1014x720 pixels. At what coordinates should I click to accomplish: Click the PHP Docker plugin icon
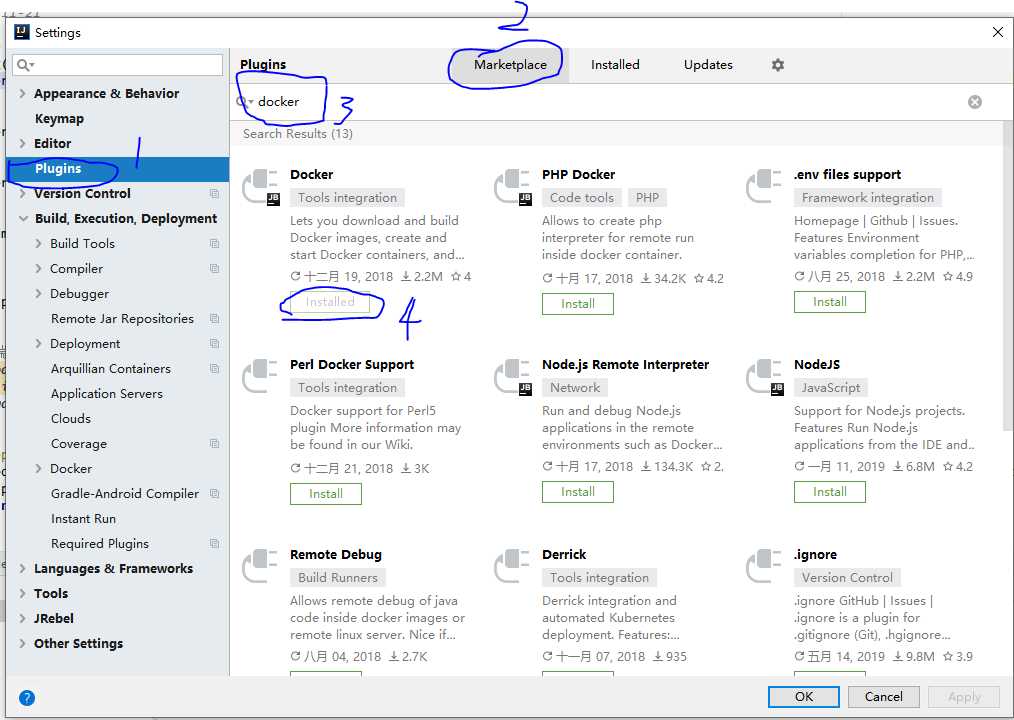pos(513,188)
